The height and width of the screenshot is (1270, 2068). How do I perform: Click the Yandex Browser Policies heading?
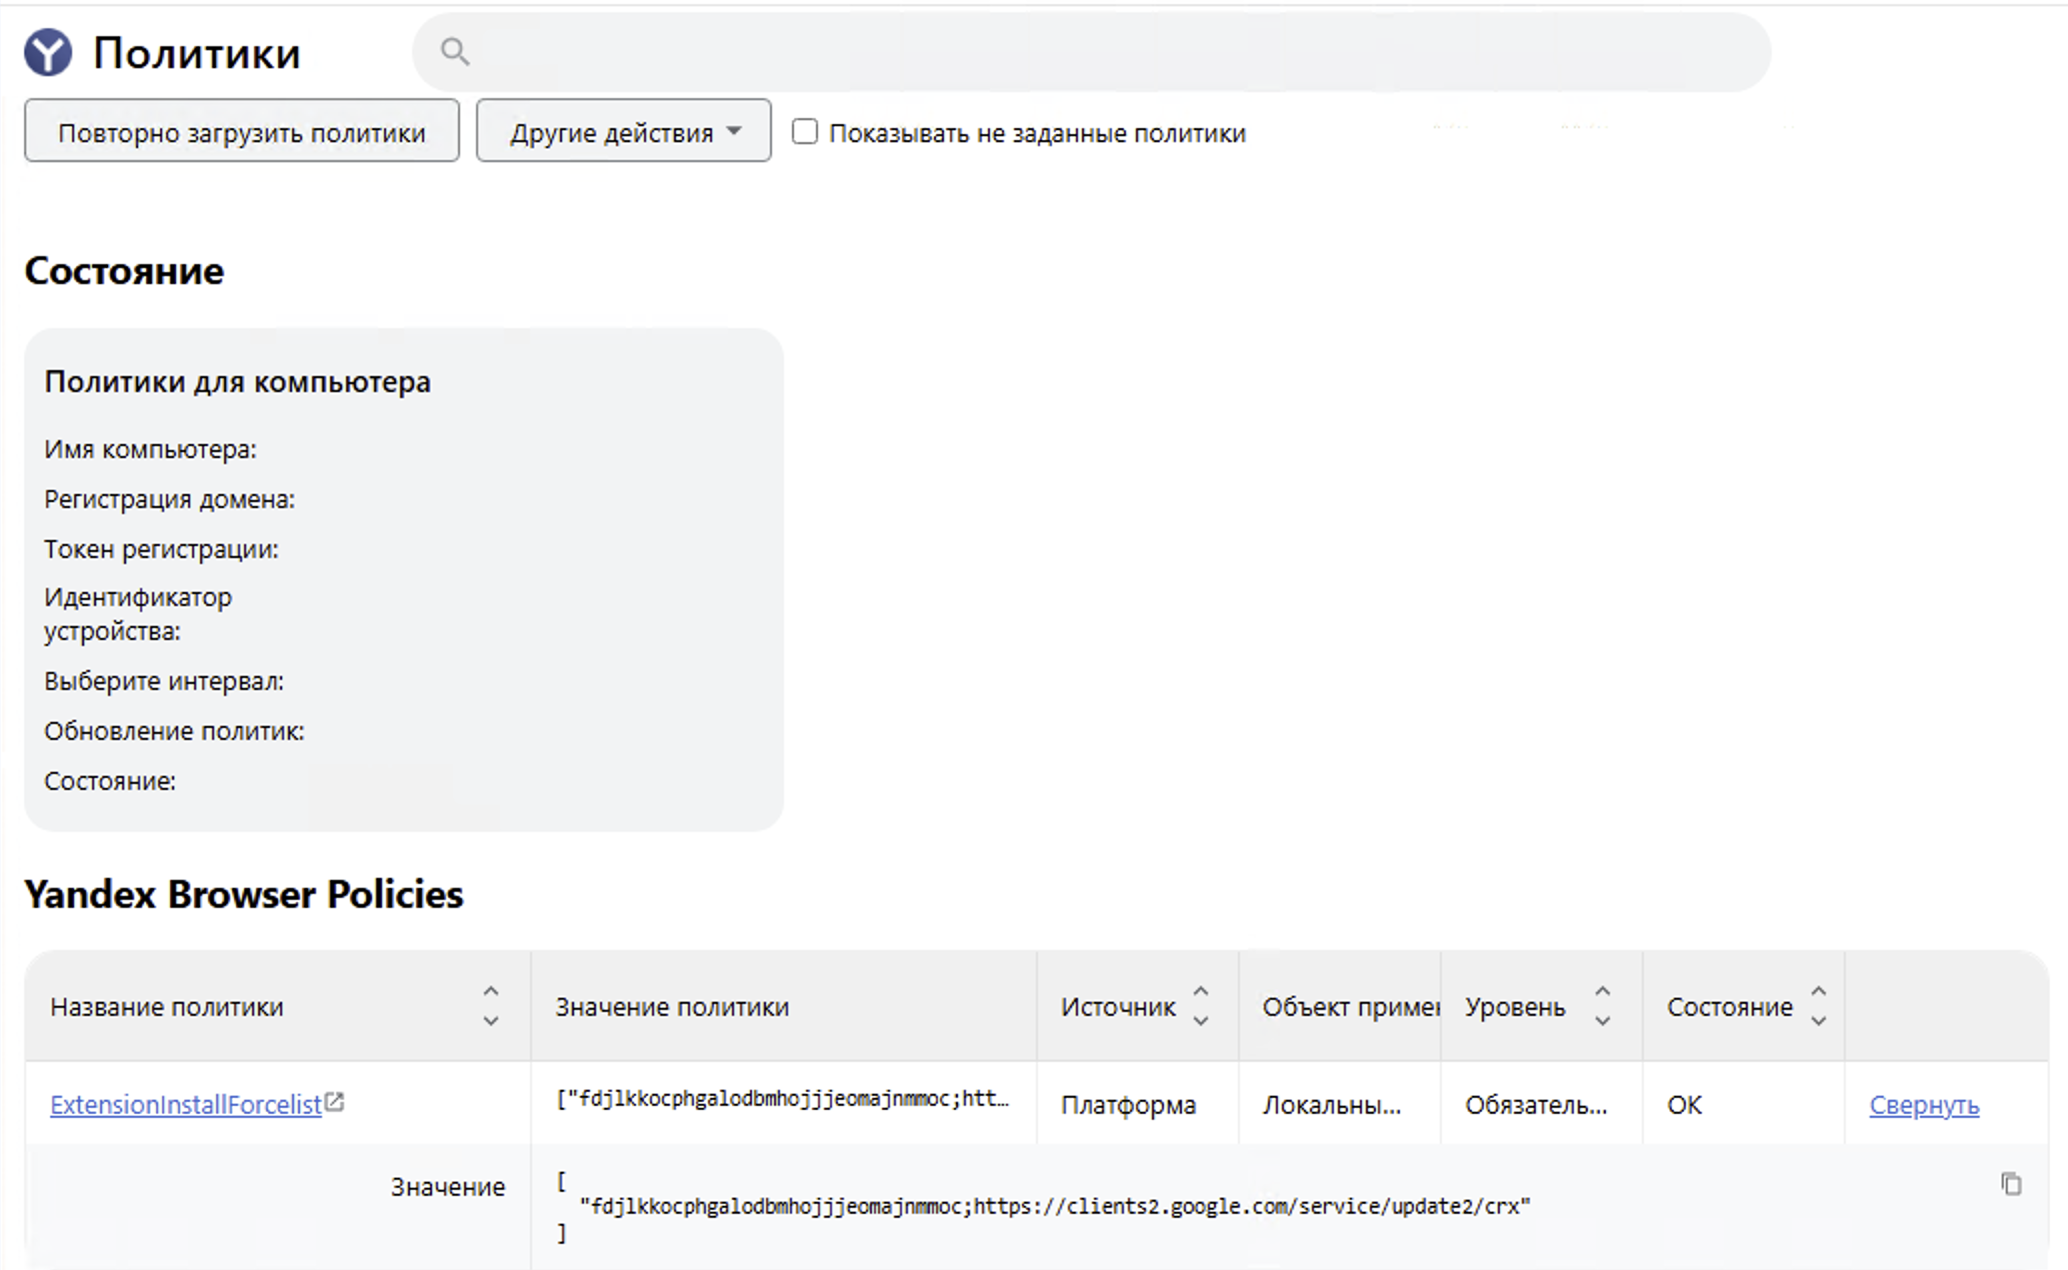pyautogui.click(x=244, y=894)
